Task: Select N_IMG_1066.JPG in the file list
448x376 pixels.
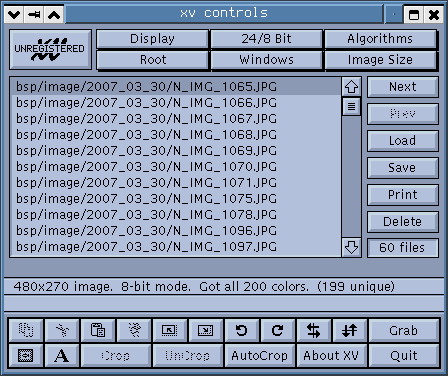Action: pyautogui.click(x=175, y=103)
